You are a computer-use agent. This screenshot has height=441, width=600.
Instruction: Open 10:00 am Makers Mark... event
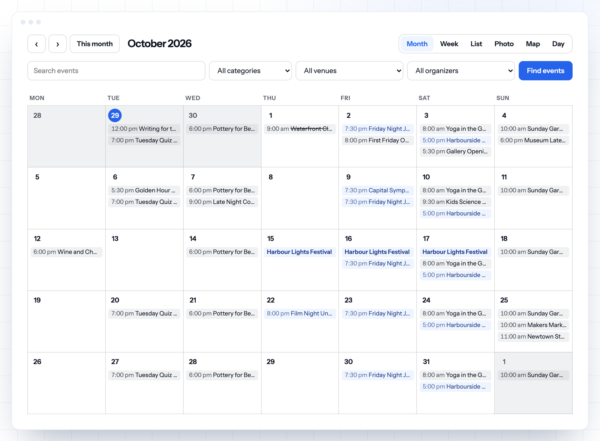point(533,325)
